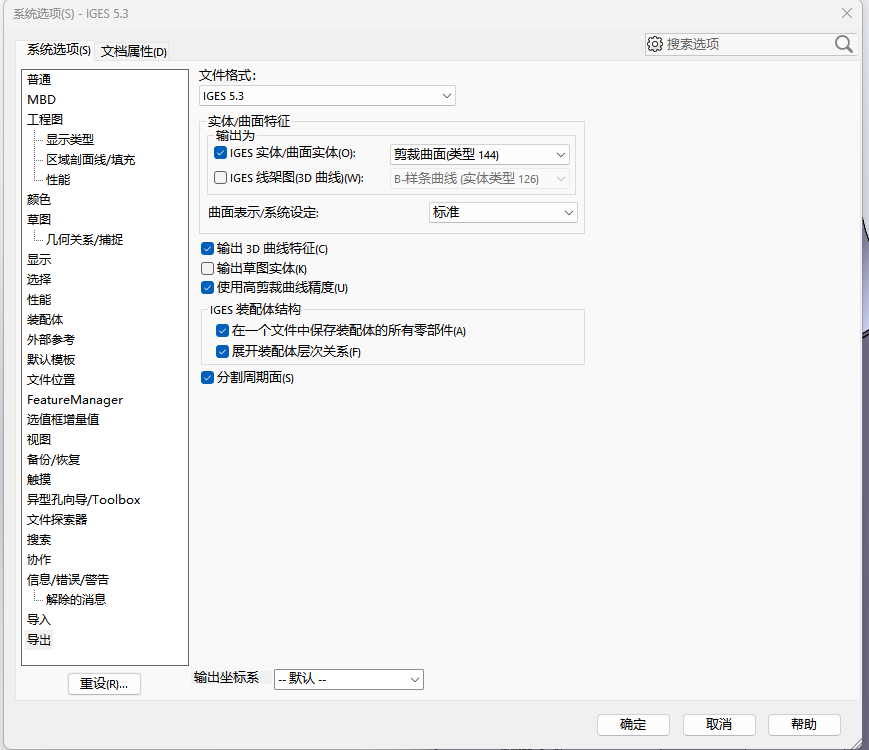Select 颜色 in the options tree

coord(39,200)
